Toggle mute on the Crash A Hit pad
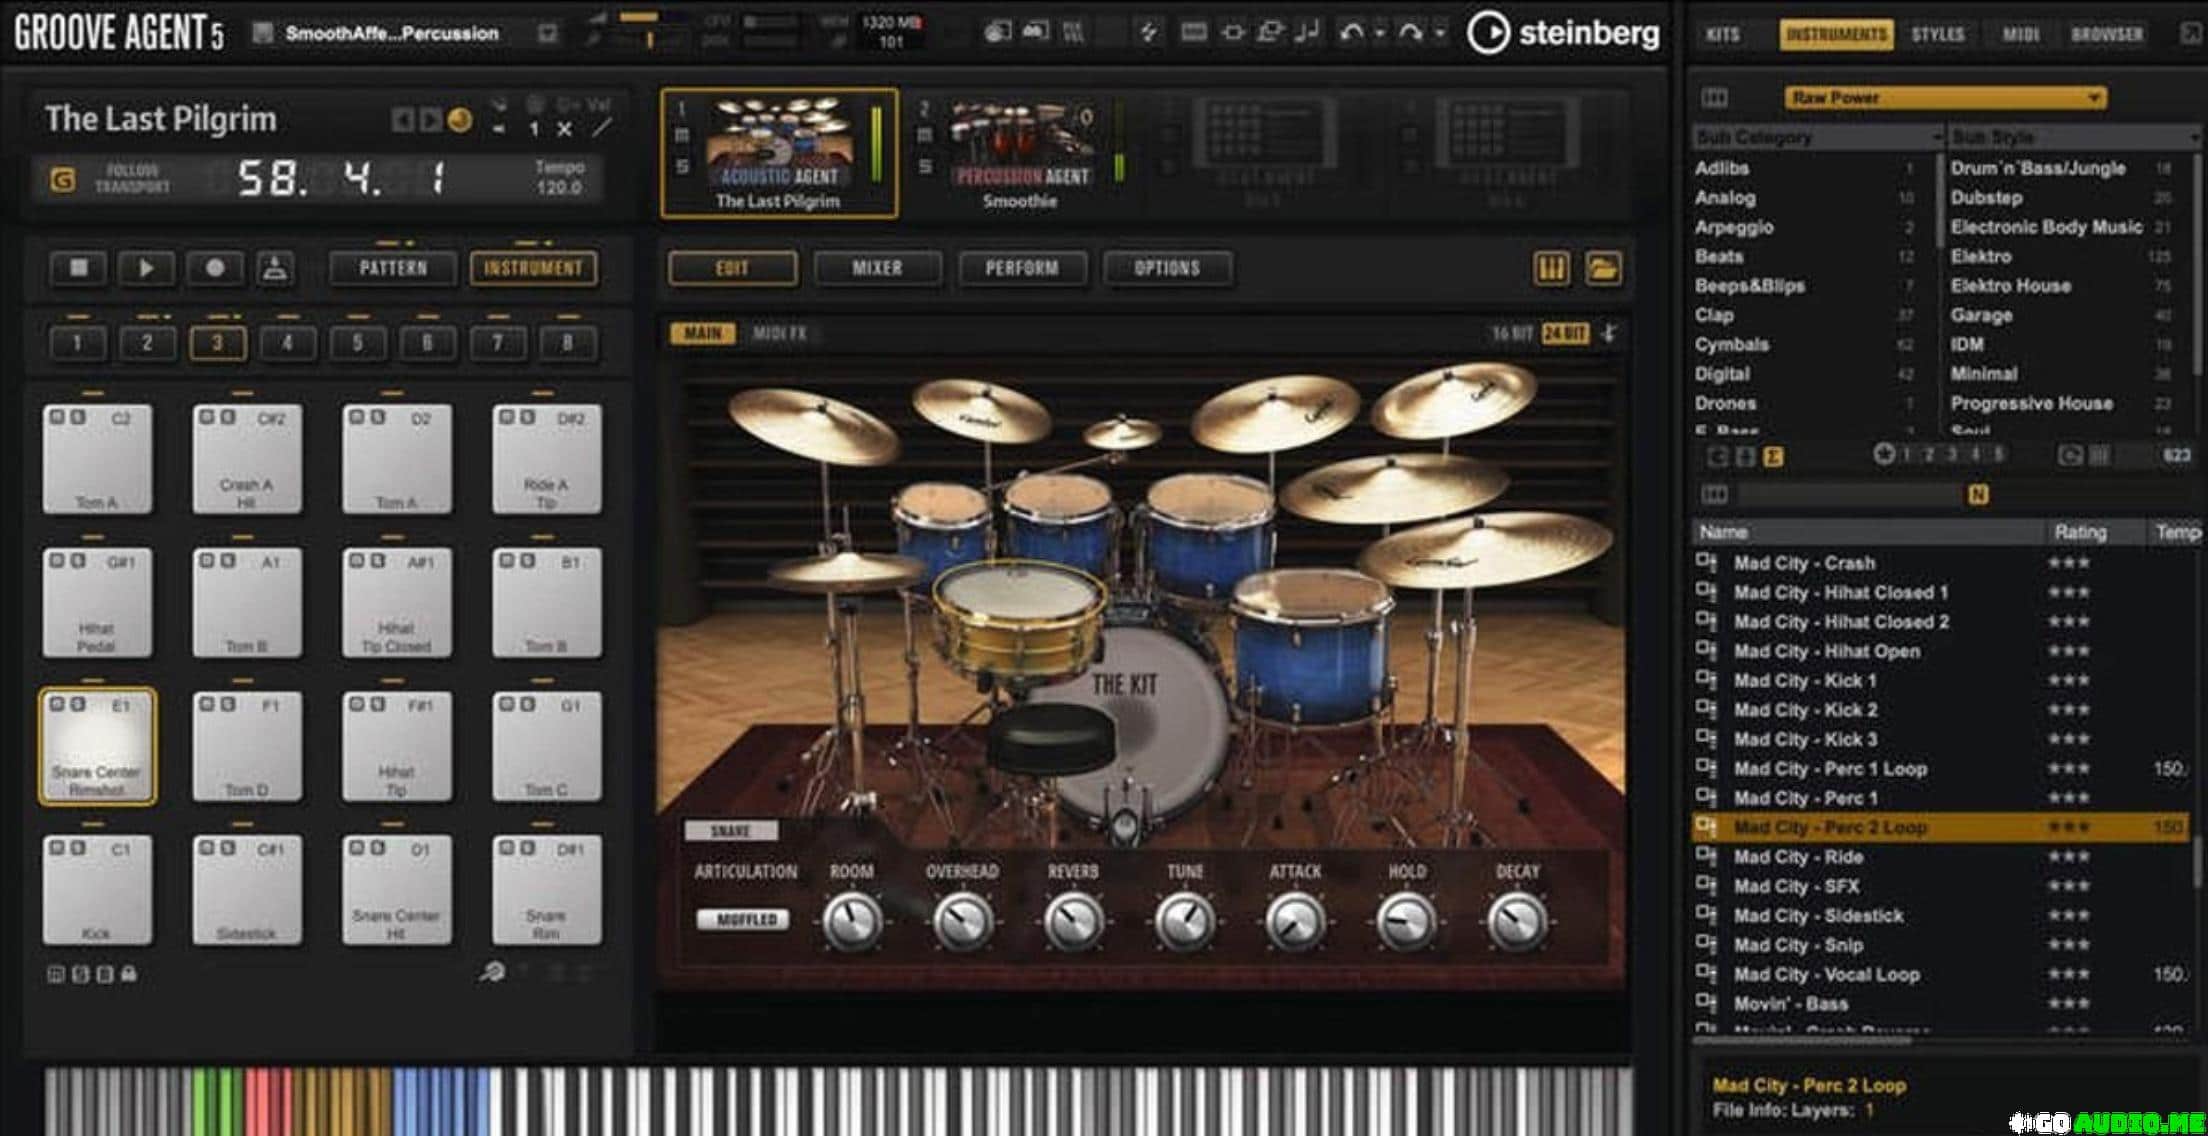The image size is (2208, 1136). pos(206,417)
